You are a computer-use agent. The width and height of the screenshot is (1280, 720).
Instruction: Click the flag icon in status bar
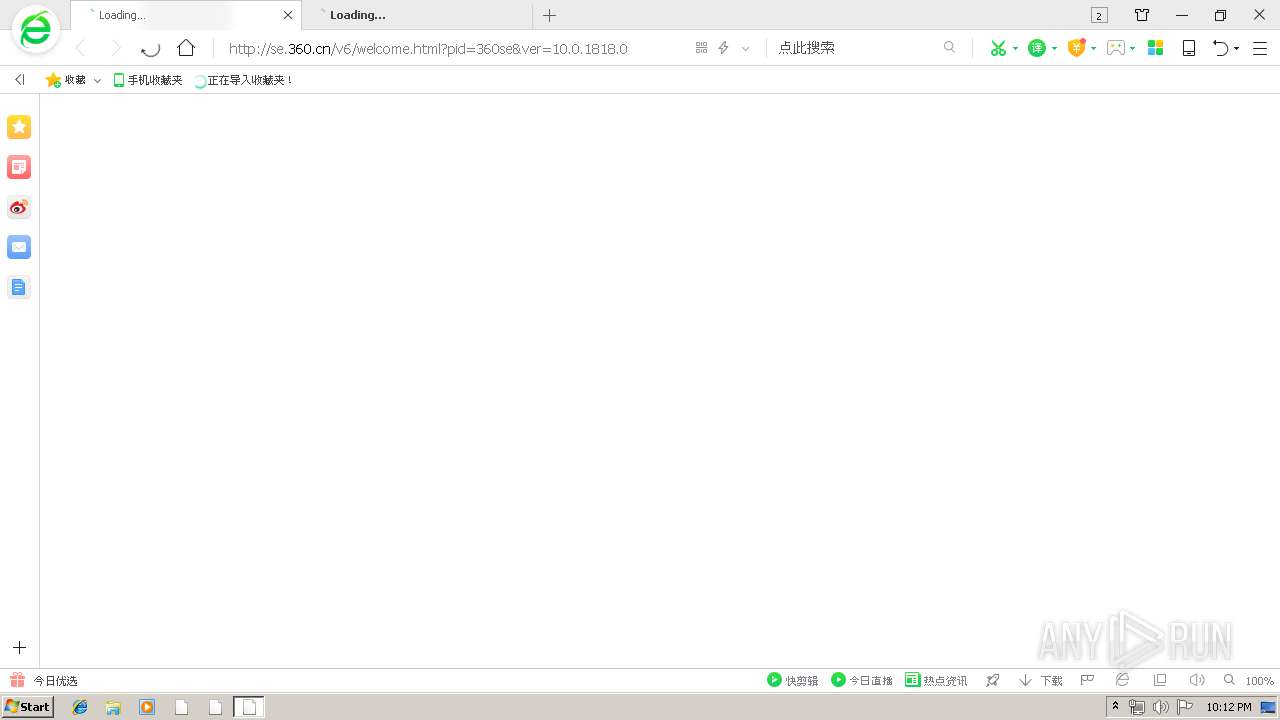click(x=1088, y=680)
